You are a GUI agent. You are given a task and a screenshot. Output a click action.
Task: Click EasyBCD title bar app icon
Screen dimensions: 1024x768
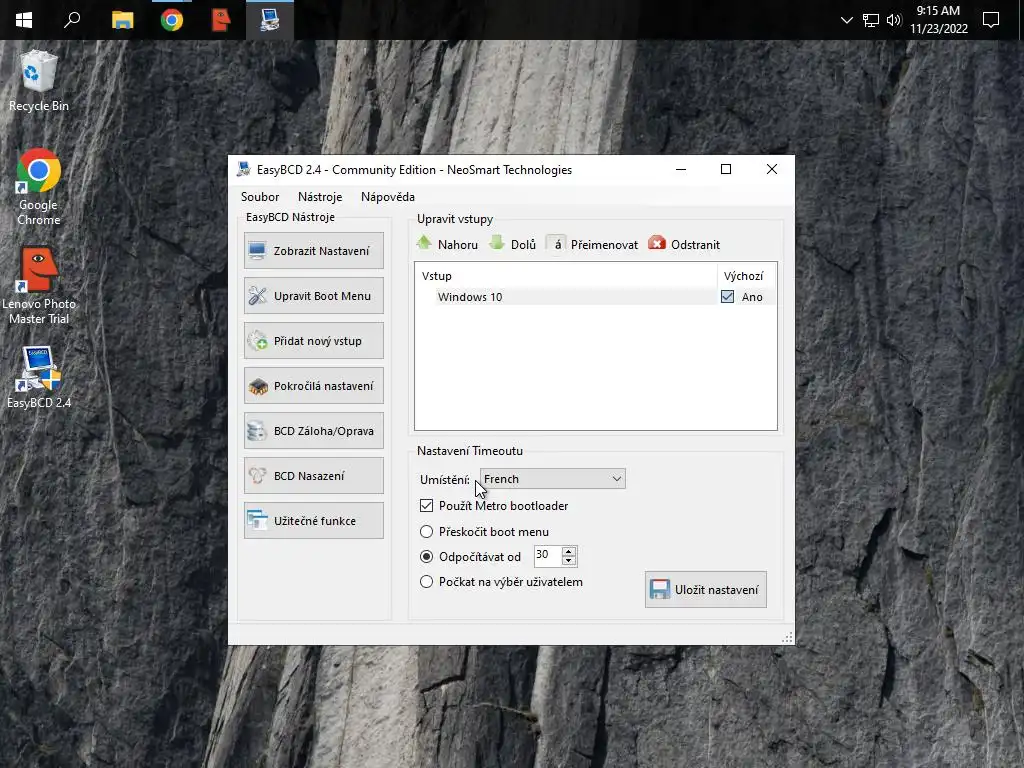(x=244, y=169)
